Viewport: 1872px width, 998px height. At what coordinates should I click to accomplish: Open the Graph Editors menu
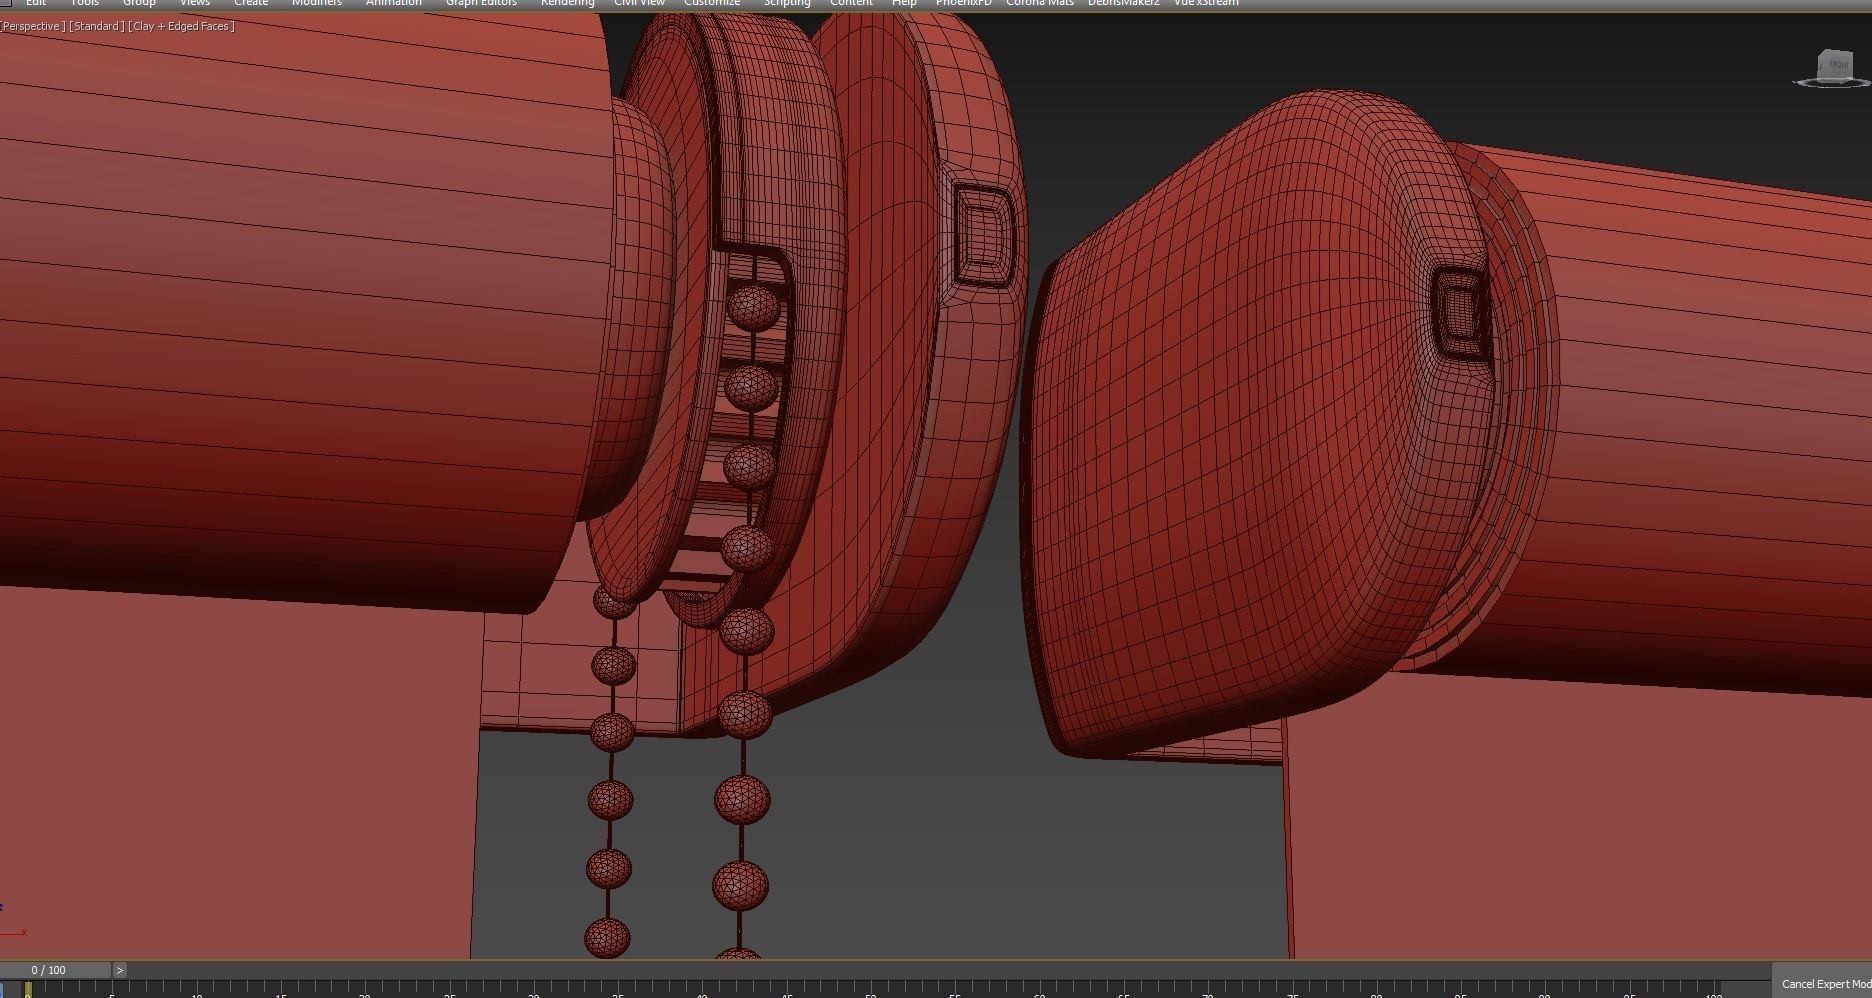pyautogui.click(x=481, y=3)
